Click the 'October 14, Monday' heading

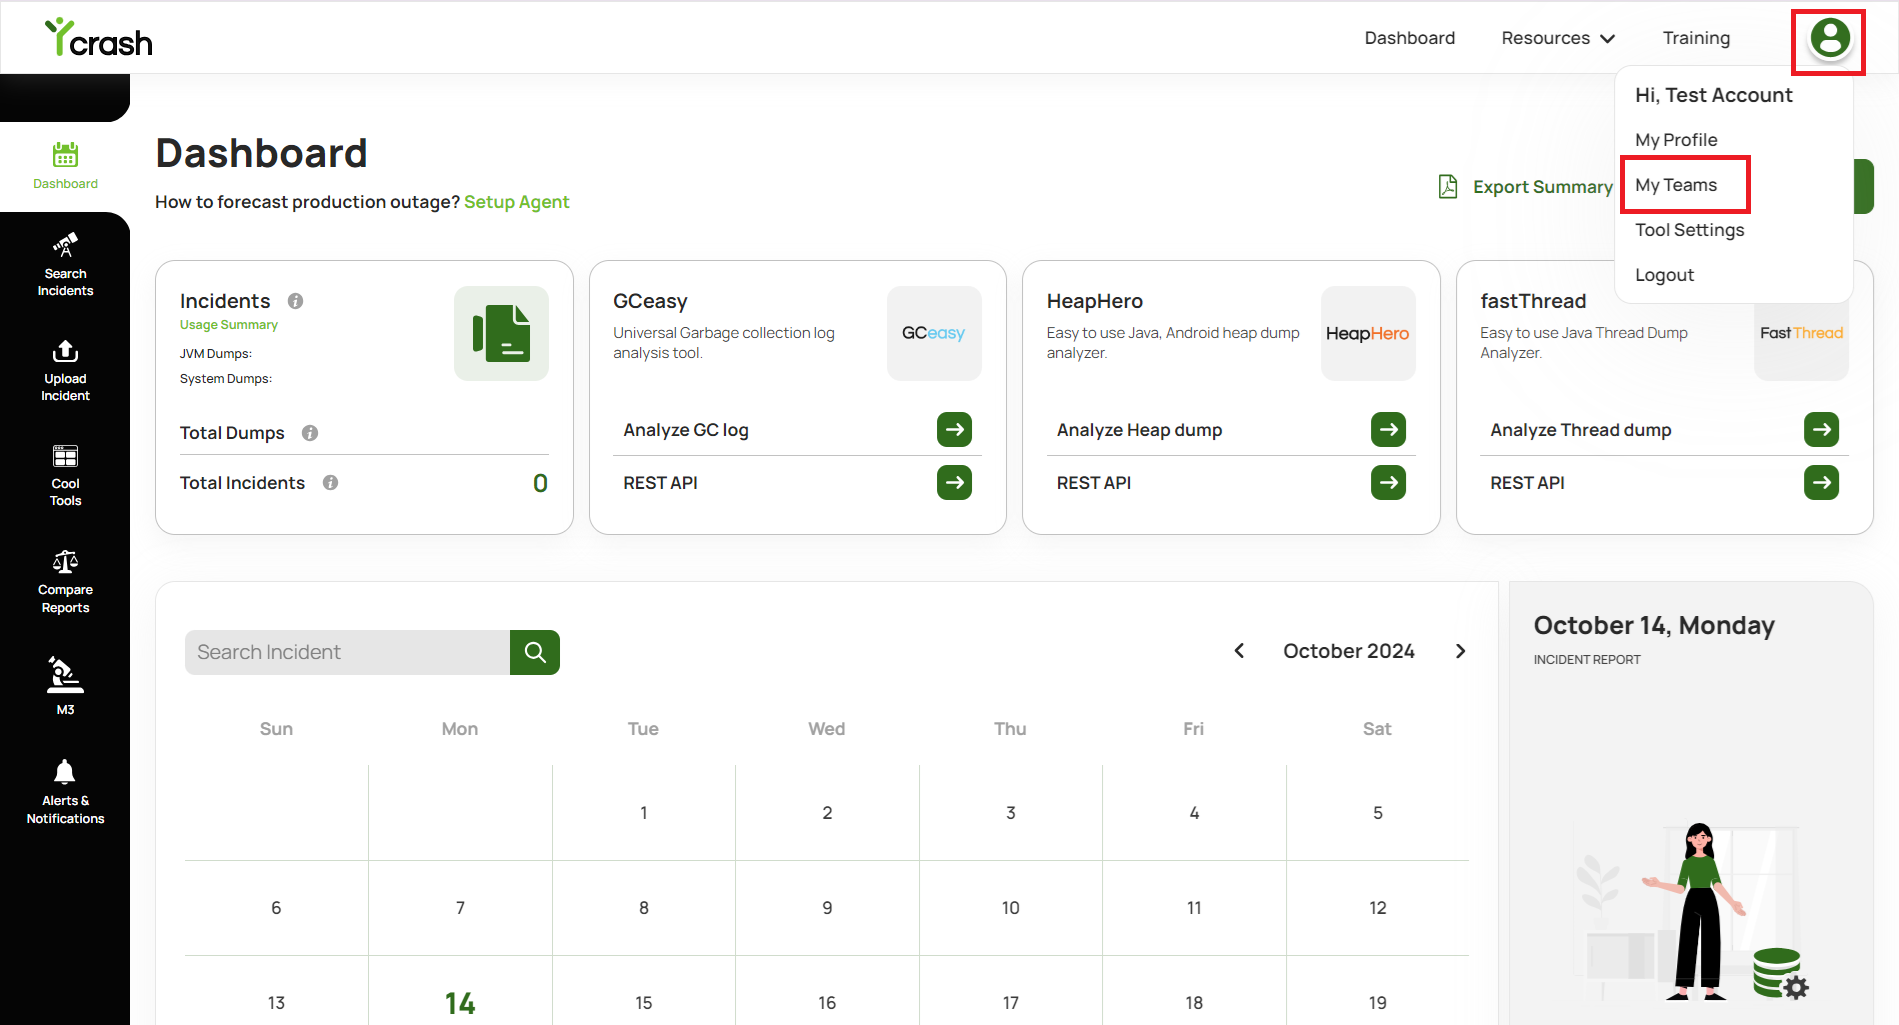coord(1654,626)
